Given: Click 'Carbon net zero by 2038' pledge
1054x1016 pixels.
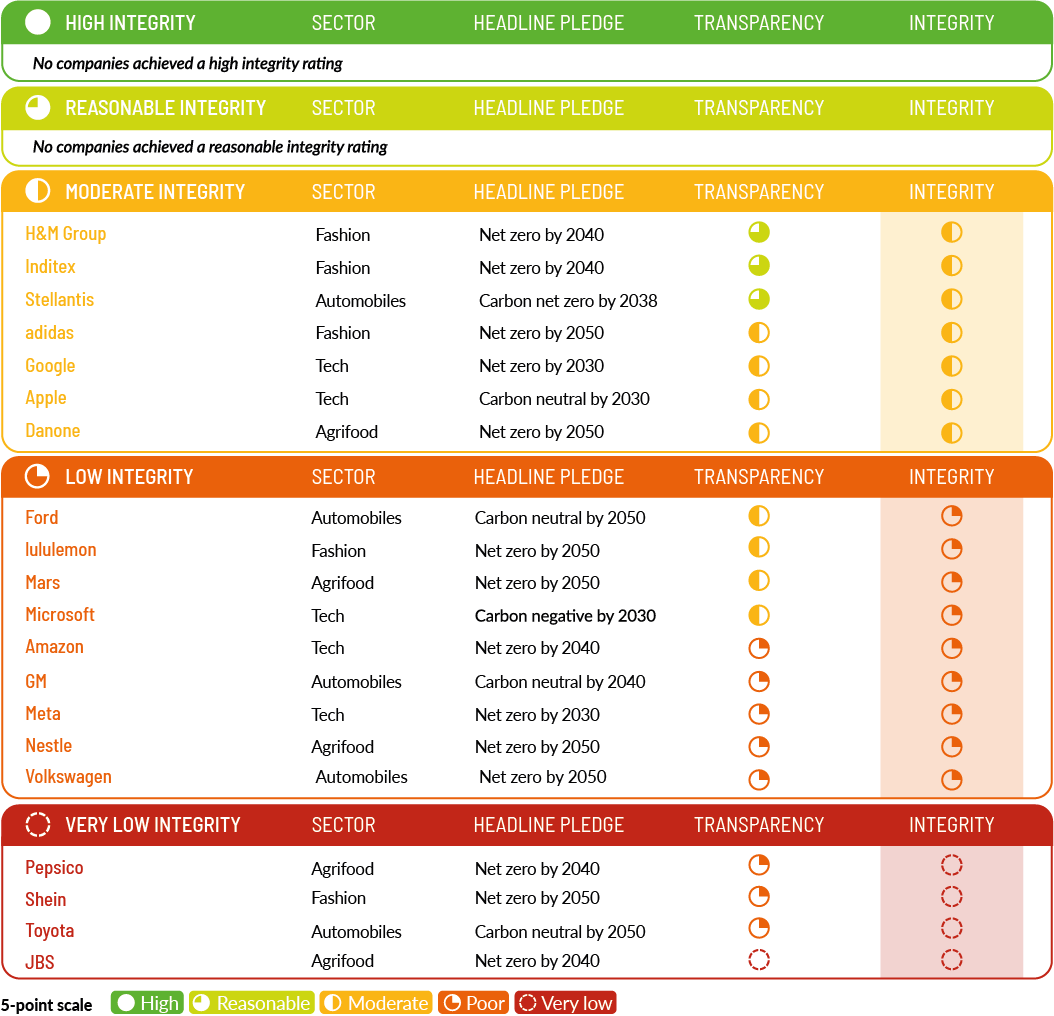Looking at the screenshot, I should click(567, 301).
